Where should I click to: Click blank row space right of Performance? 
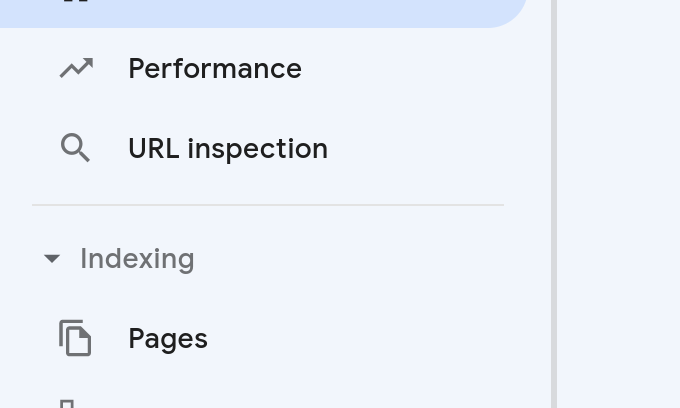tap(420, 68)
